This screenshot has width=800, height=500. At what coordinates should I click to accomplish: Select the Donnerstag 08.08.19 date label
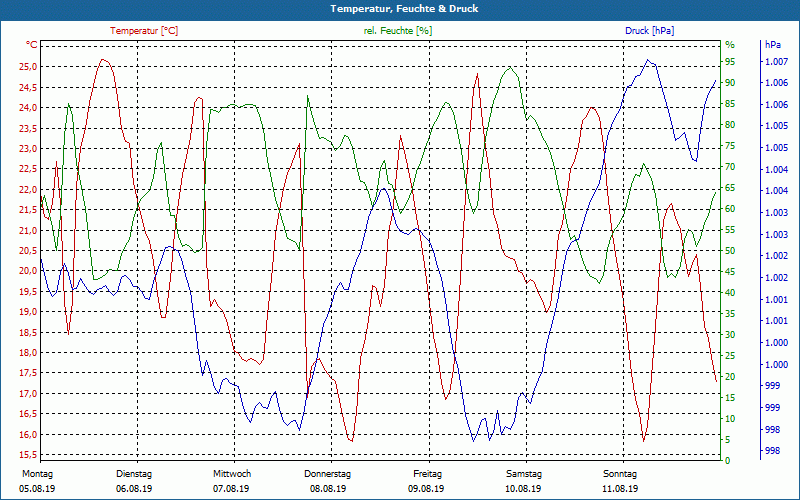[x=328, y=481]
